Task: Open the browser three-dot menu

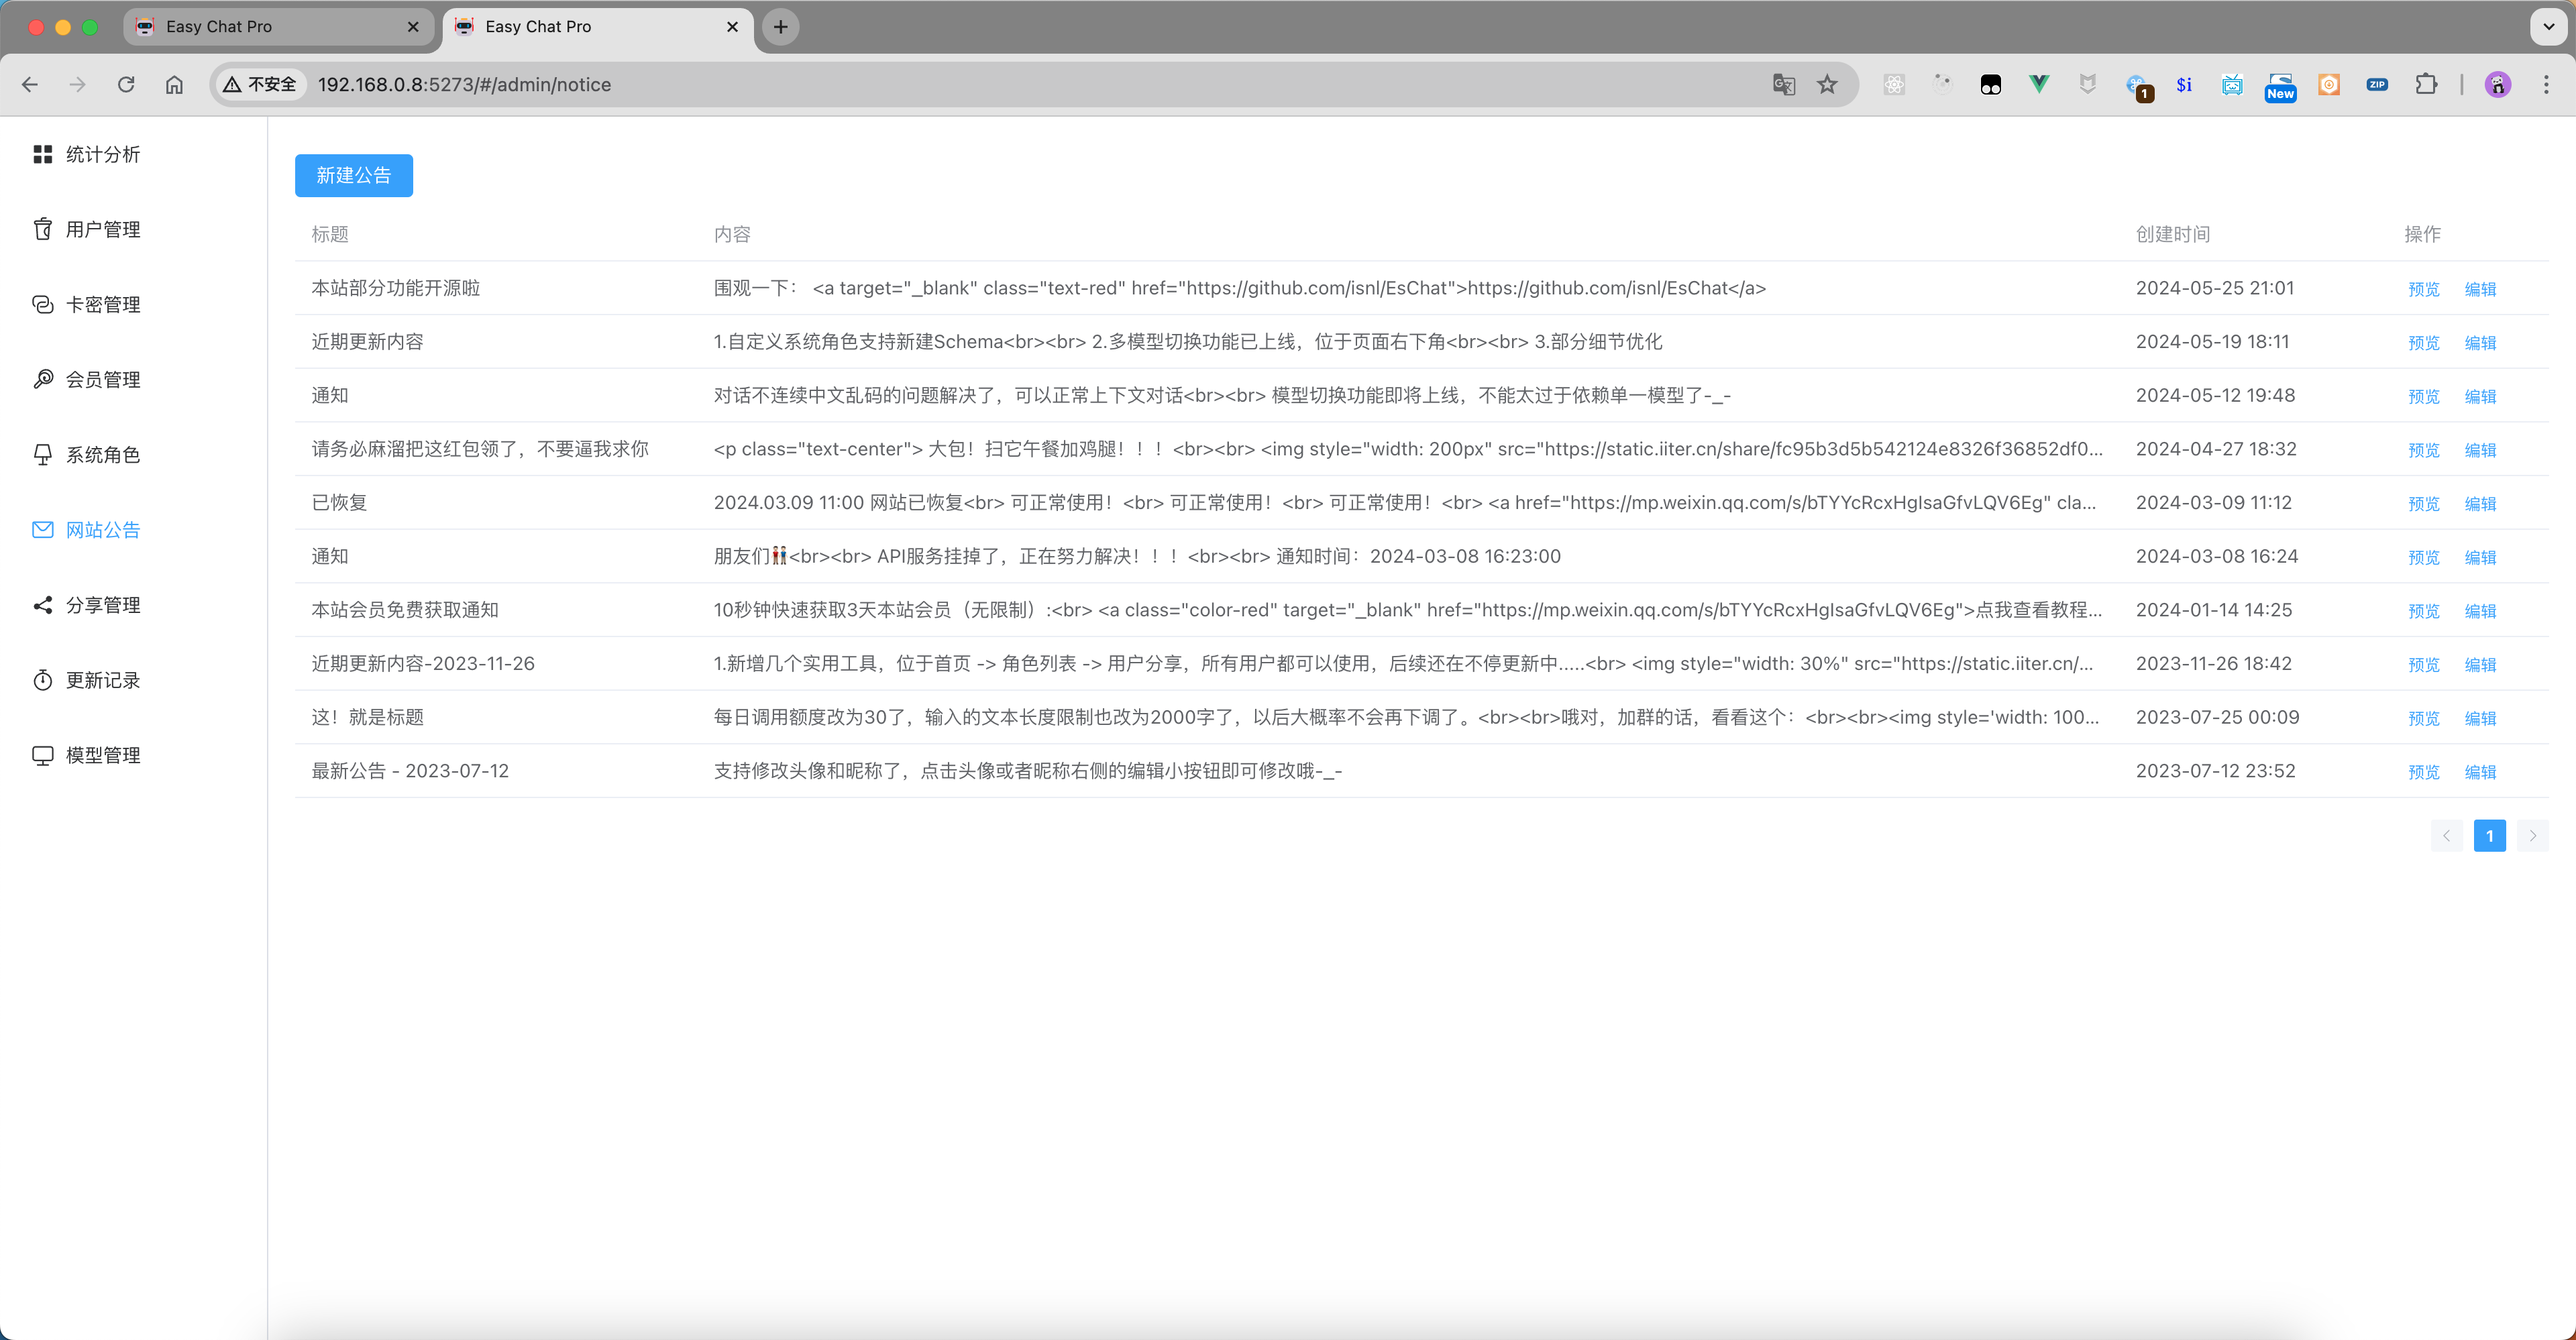Action: pos(2548,84)
